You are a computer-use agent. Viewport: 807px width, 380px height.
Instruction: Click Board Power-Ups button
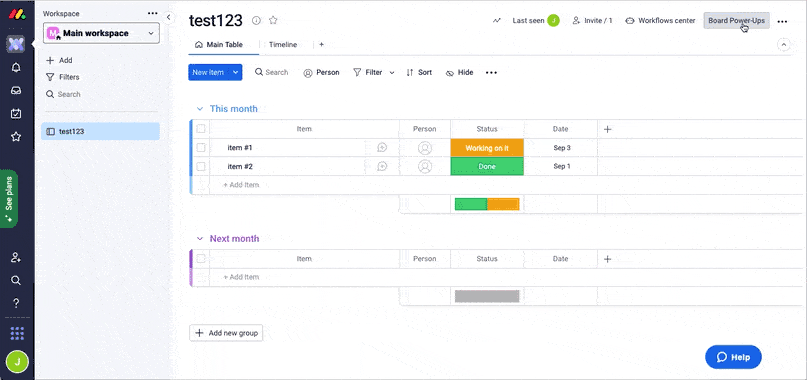click(x=736, y=21)
